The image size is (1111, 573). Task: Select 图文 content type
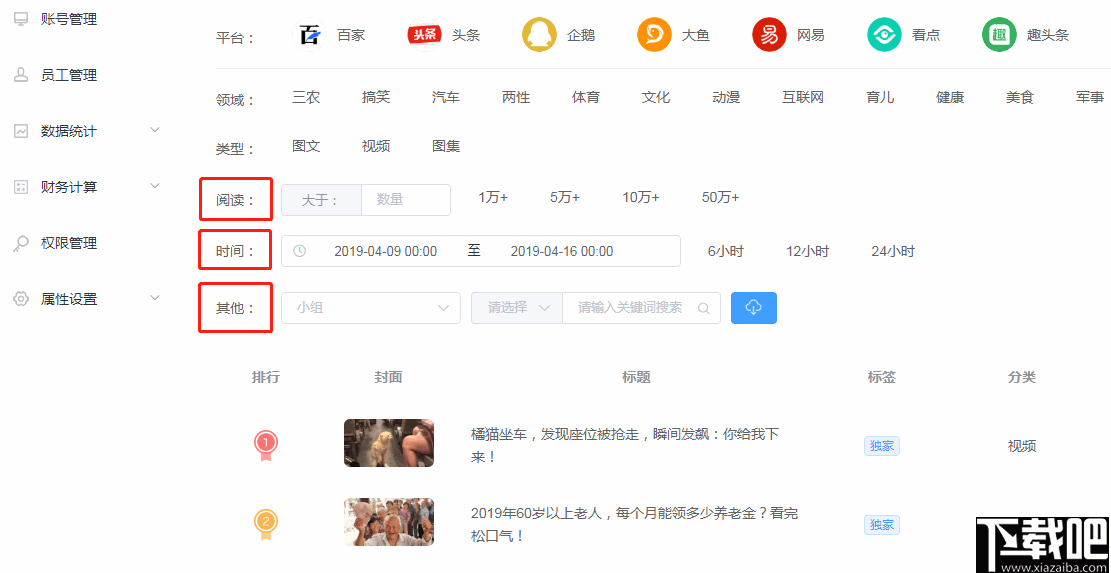click(x=306, y=147)
